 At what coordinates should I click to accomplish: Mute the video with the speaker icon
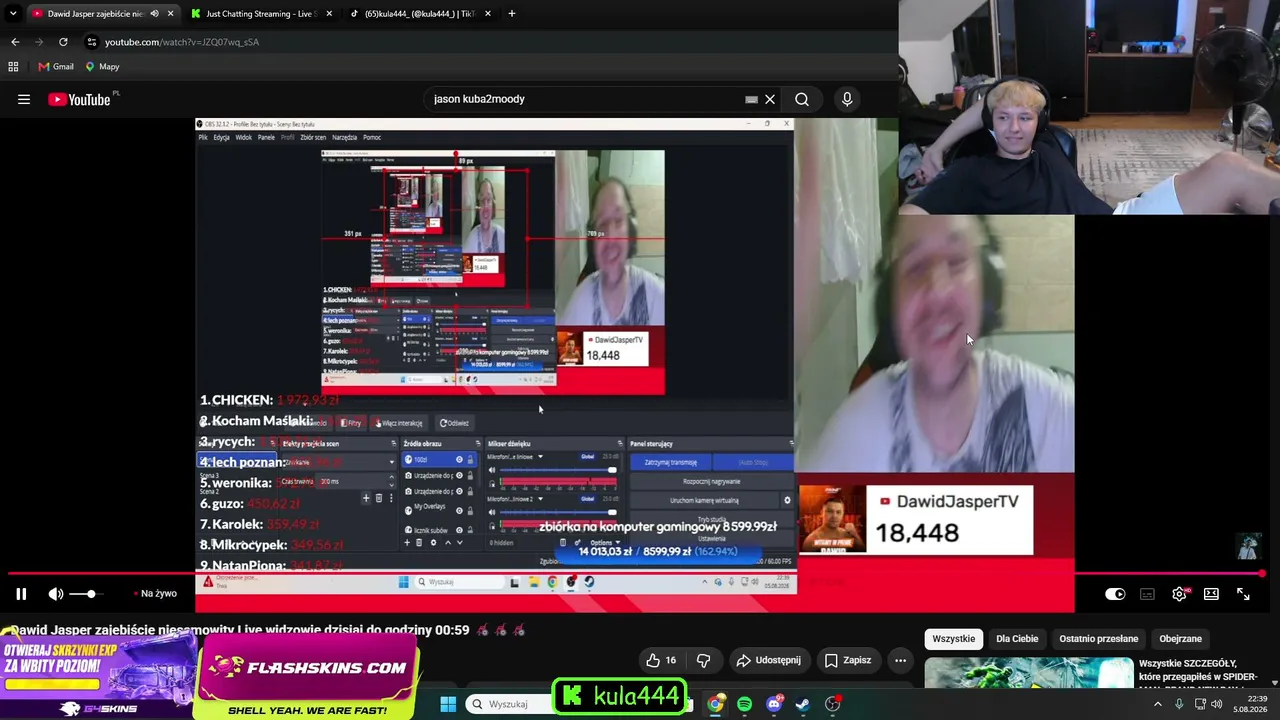coord(56,594)
